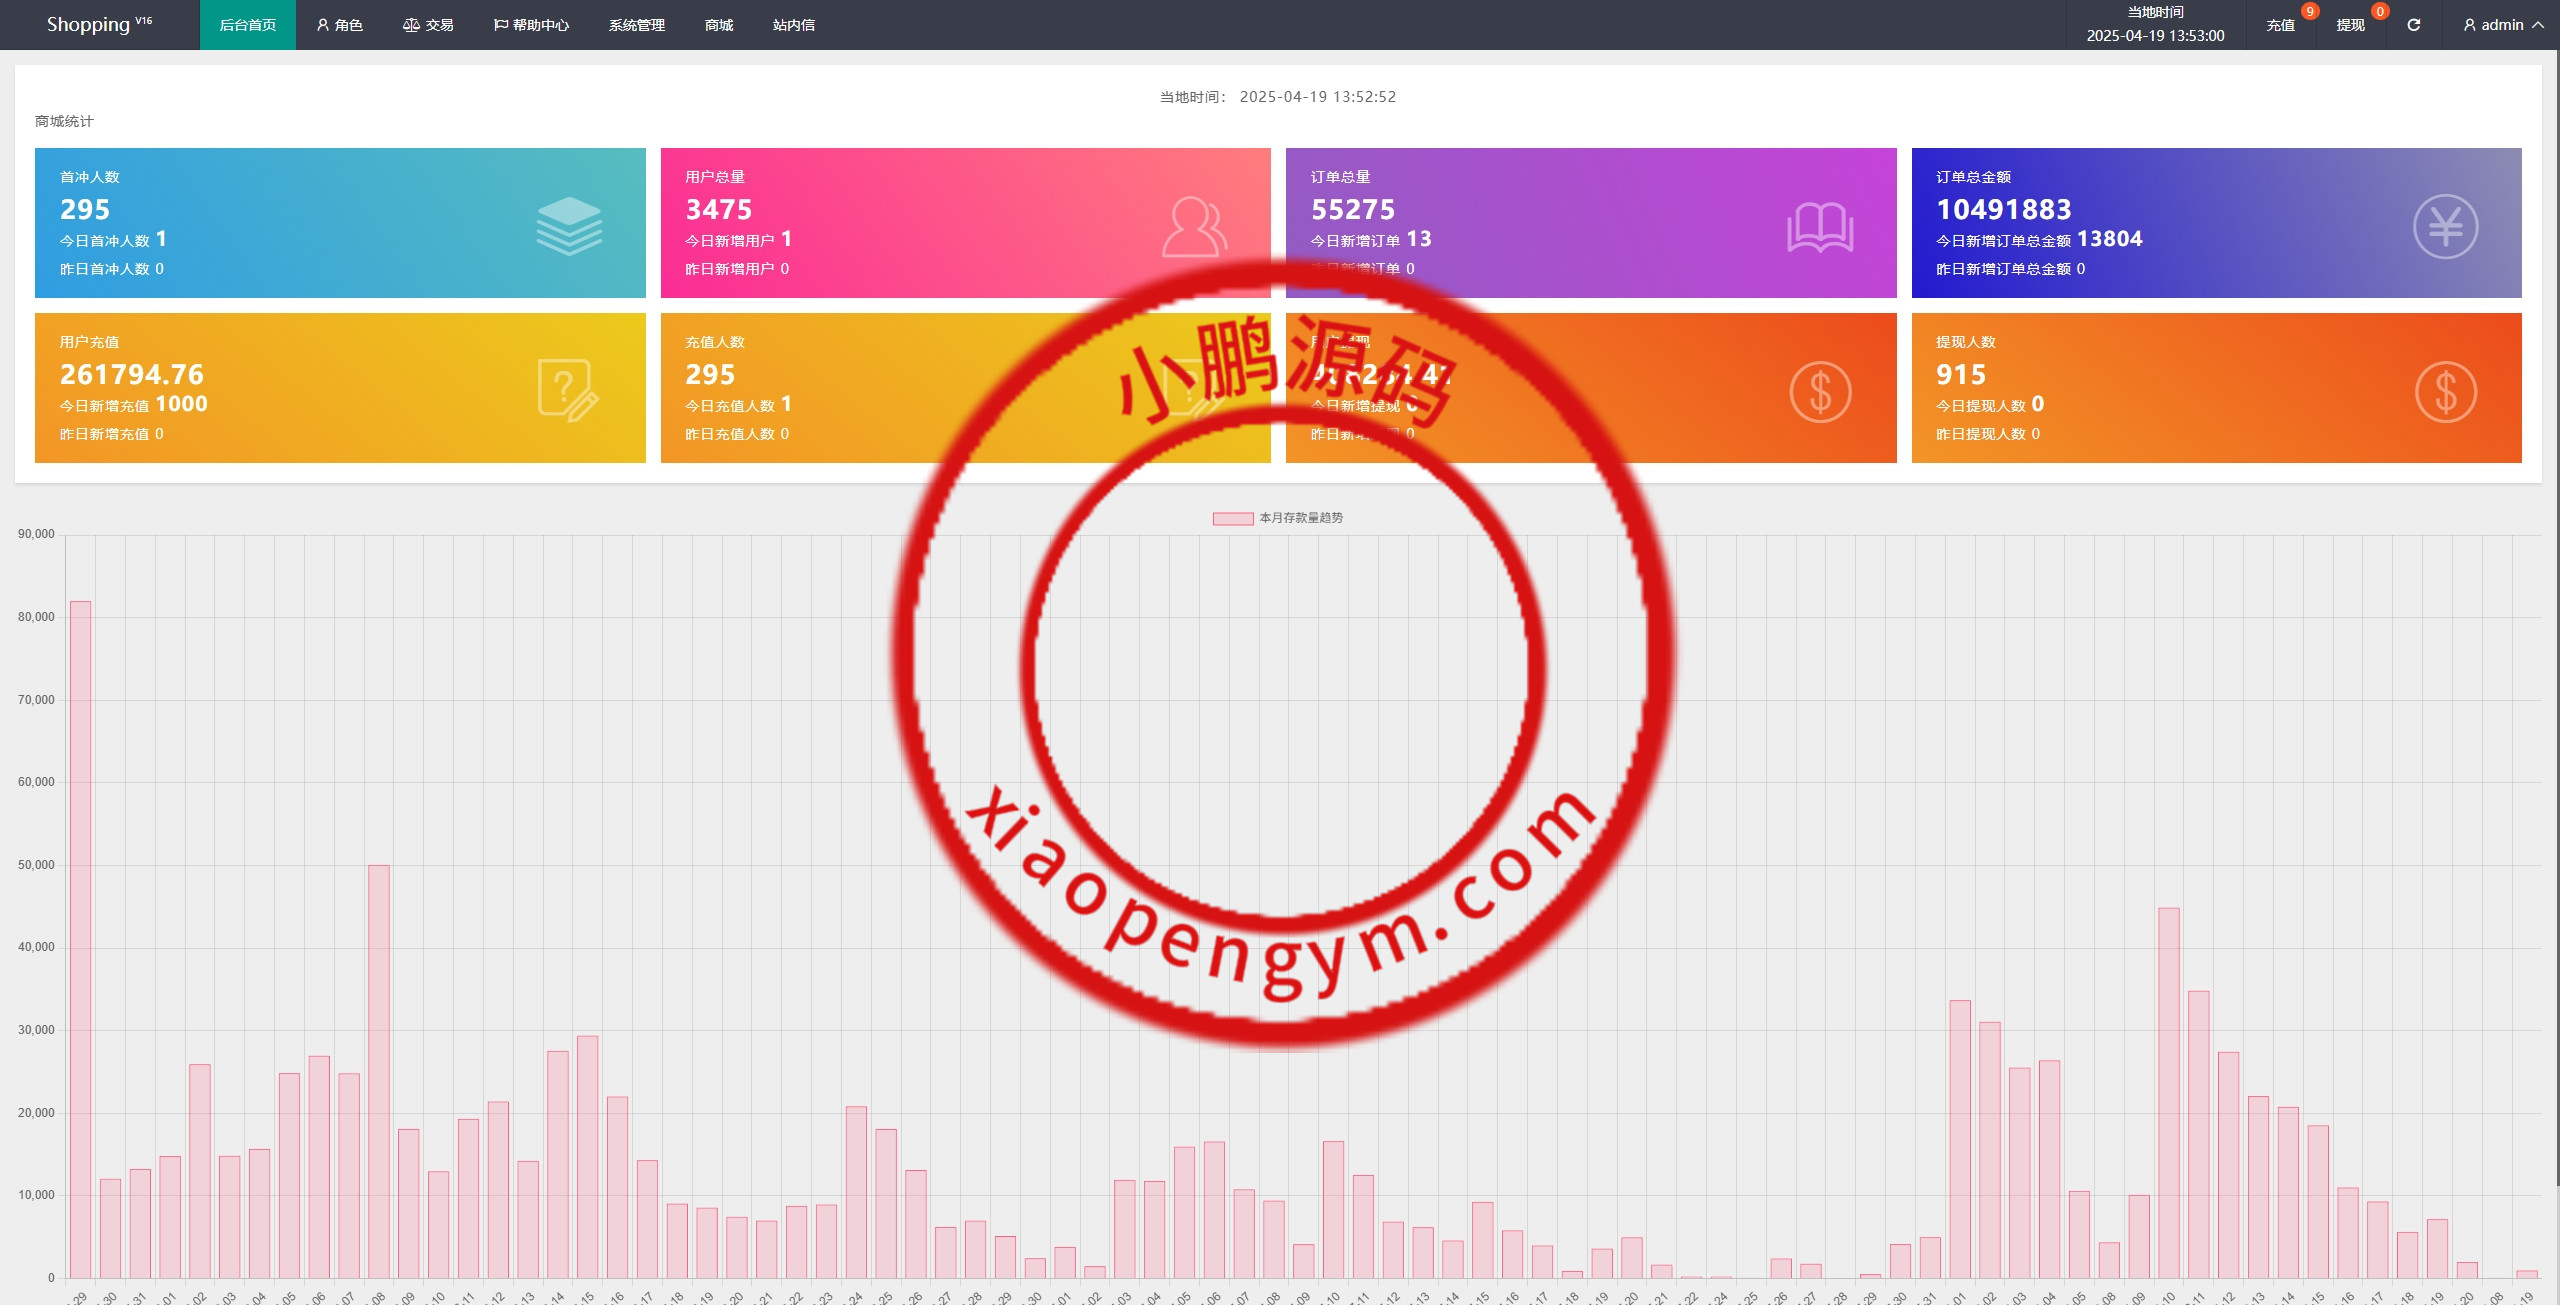Click the tallest bar in deposit chart
Image resolution: width=2560 pixels, height=1305 pixels.
pos(81,938)
